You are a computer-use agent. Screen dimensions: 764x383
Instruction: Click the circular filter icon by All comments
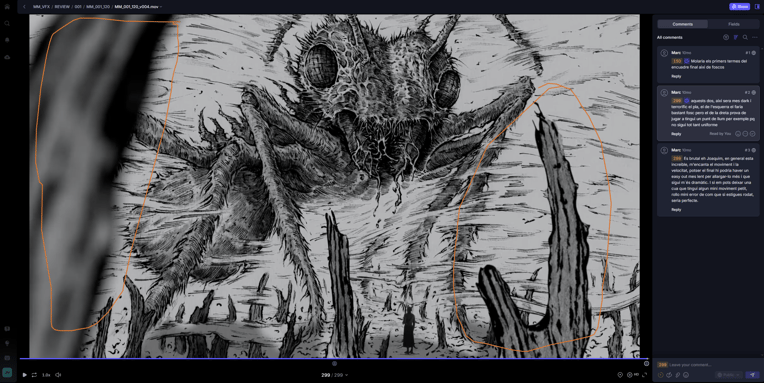pos(726,37)
